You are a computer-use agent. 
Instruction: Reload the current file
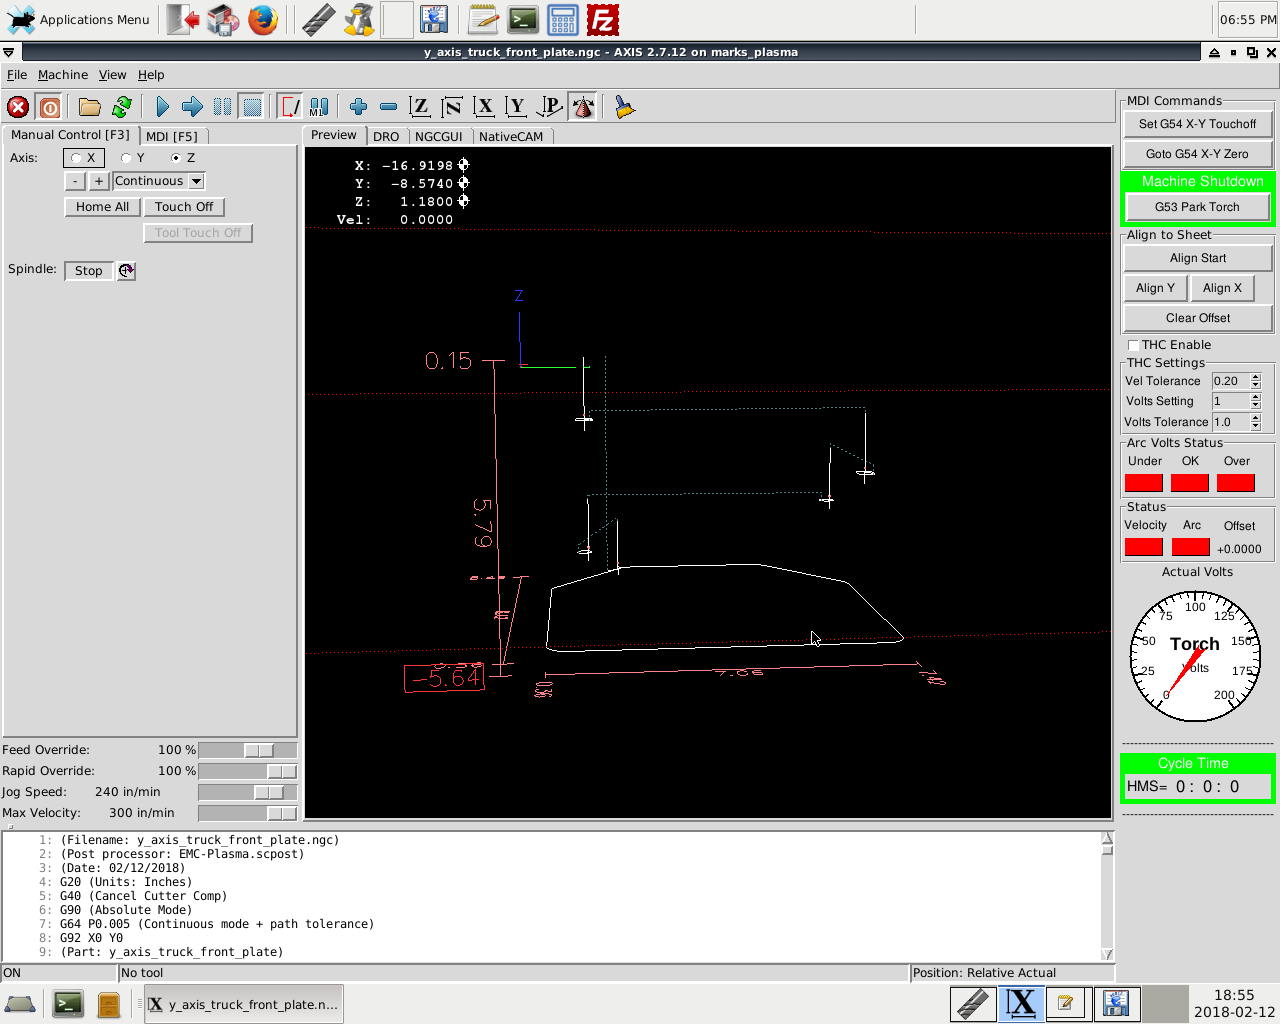[122, 107]
